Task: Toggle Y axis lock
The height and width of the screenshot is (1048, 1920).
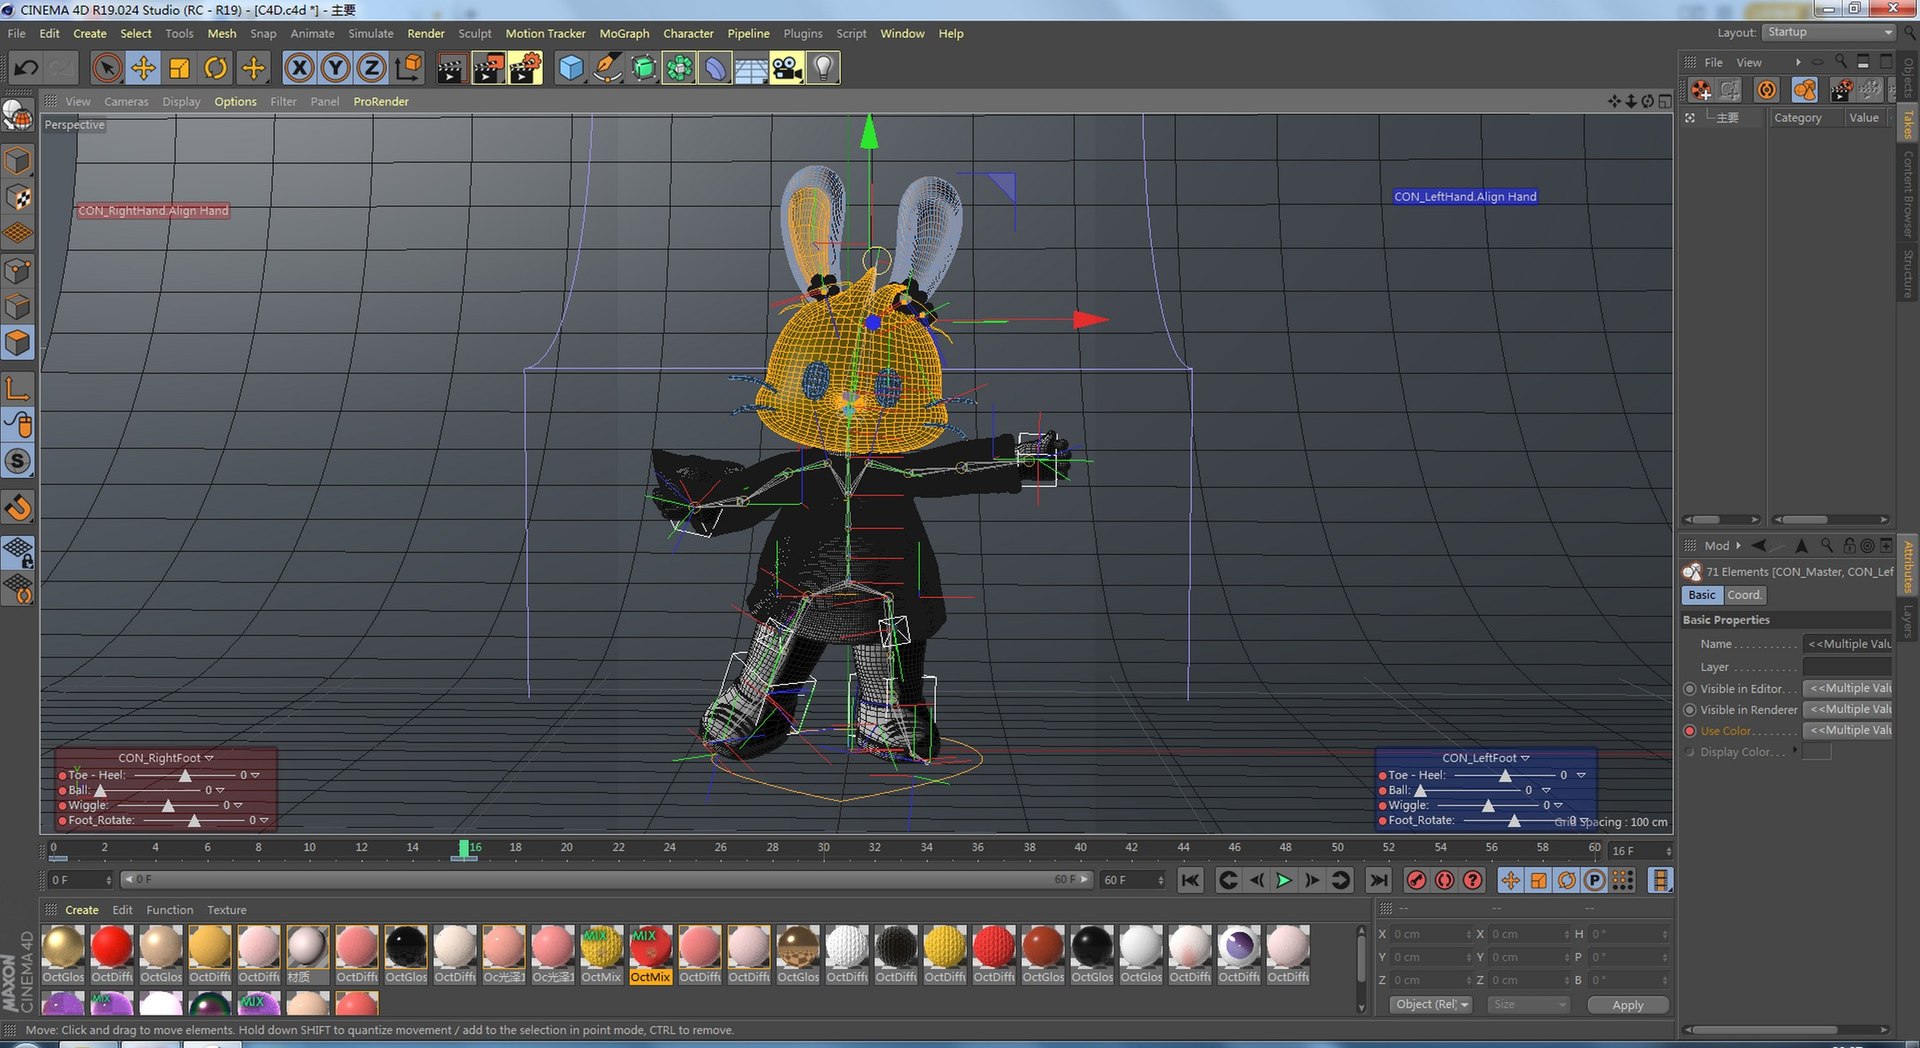Action: [335, 68]
